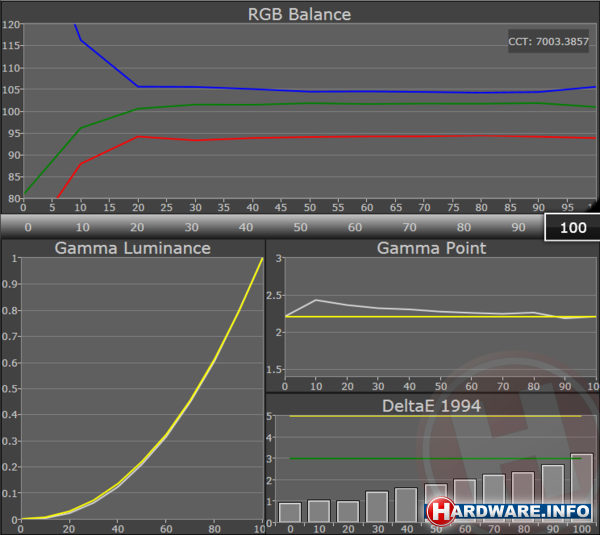Image resolution: width=600 pixels, height=535 pixels.
Task: Select the 20 grayscale level in the strip
Action: [137, 227]
